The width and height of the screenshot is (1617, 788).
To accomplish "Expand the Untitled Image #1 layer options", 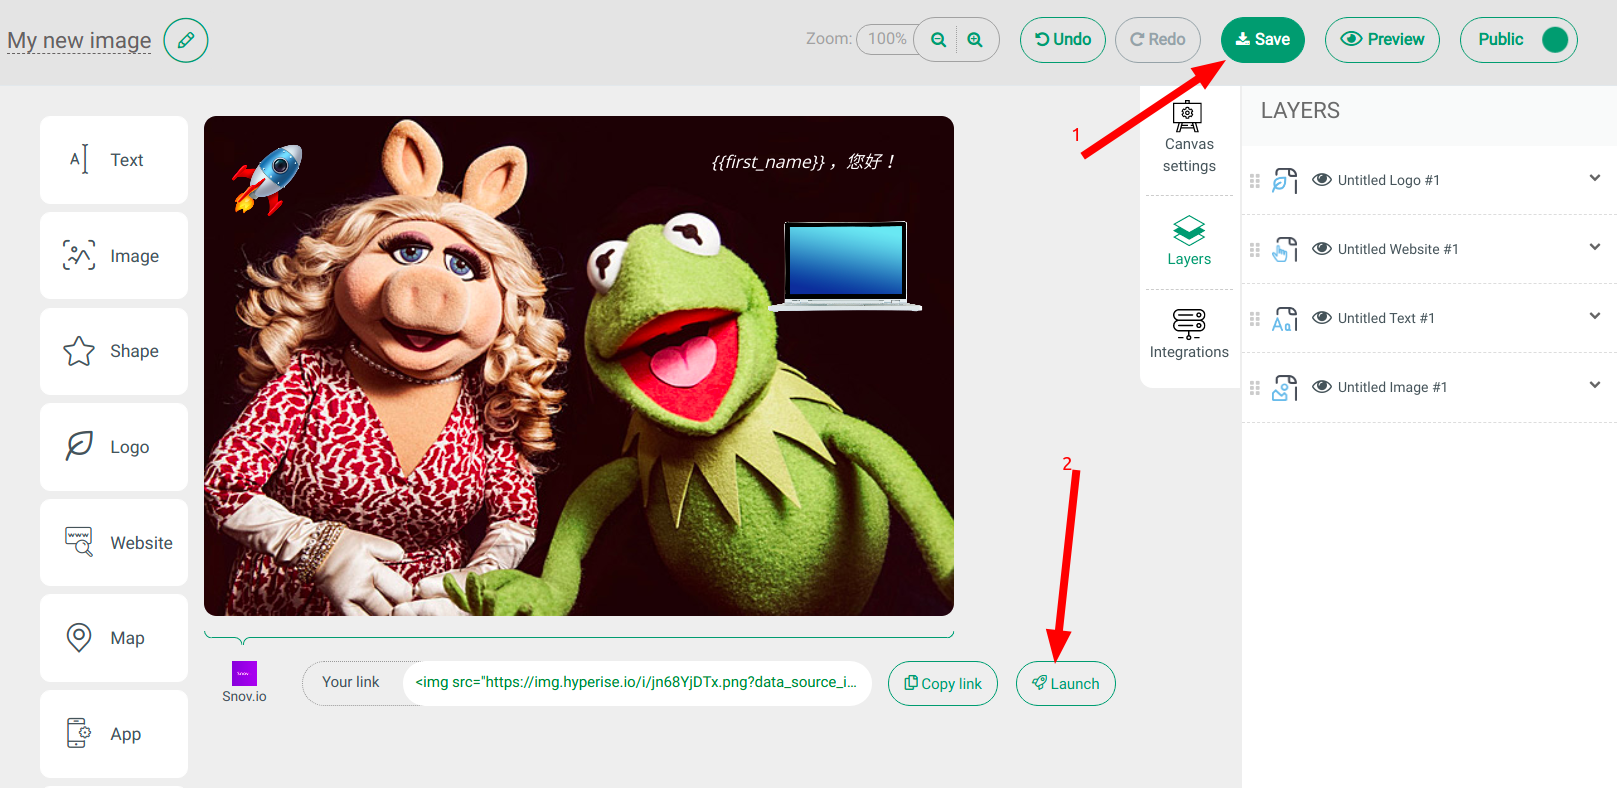I will tap(1595, 385).
